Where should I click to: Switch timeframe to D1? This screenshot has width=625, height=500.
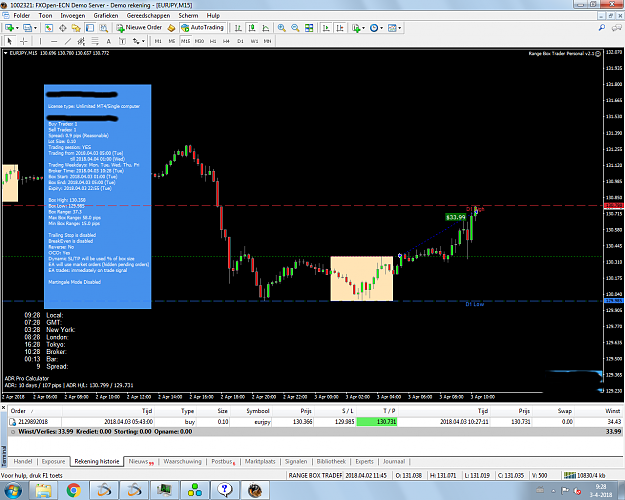(x=240, y=41)
